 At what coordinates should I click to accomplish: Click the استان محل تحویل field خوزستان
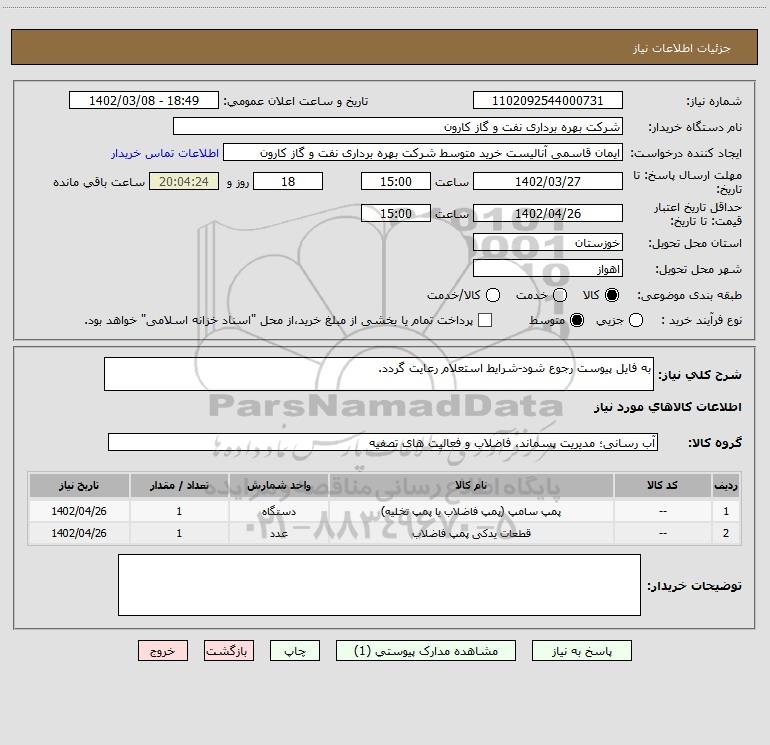(548, 243)
